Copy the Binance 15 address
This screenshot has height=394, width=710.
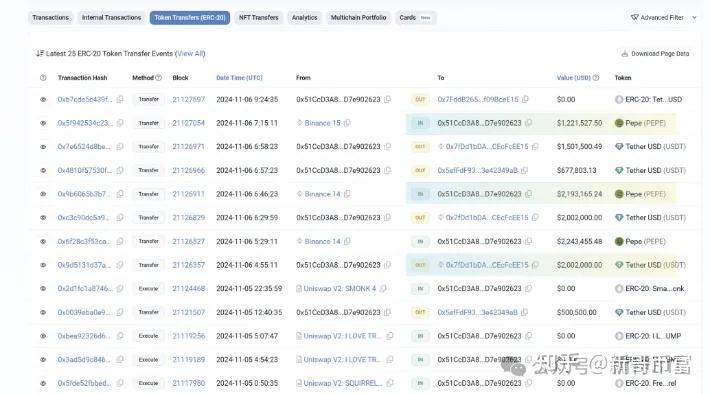(347, 123)
